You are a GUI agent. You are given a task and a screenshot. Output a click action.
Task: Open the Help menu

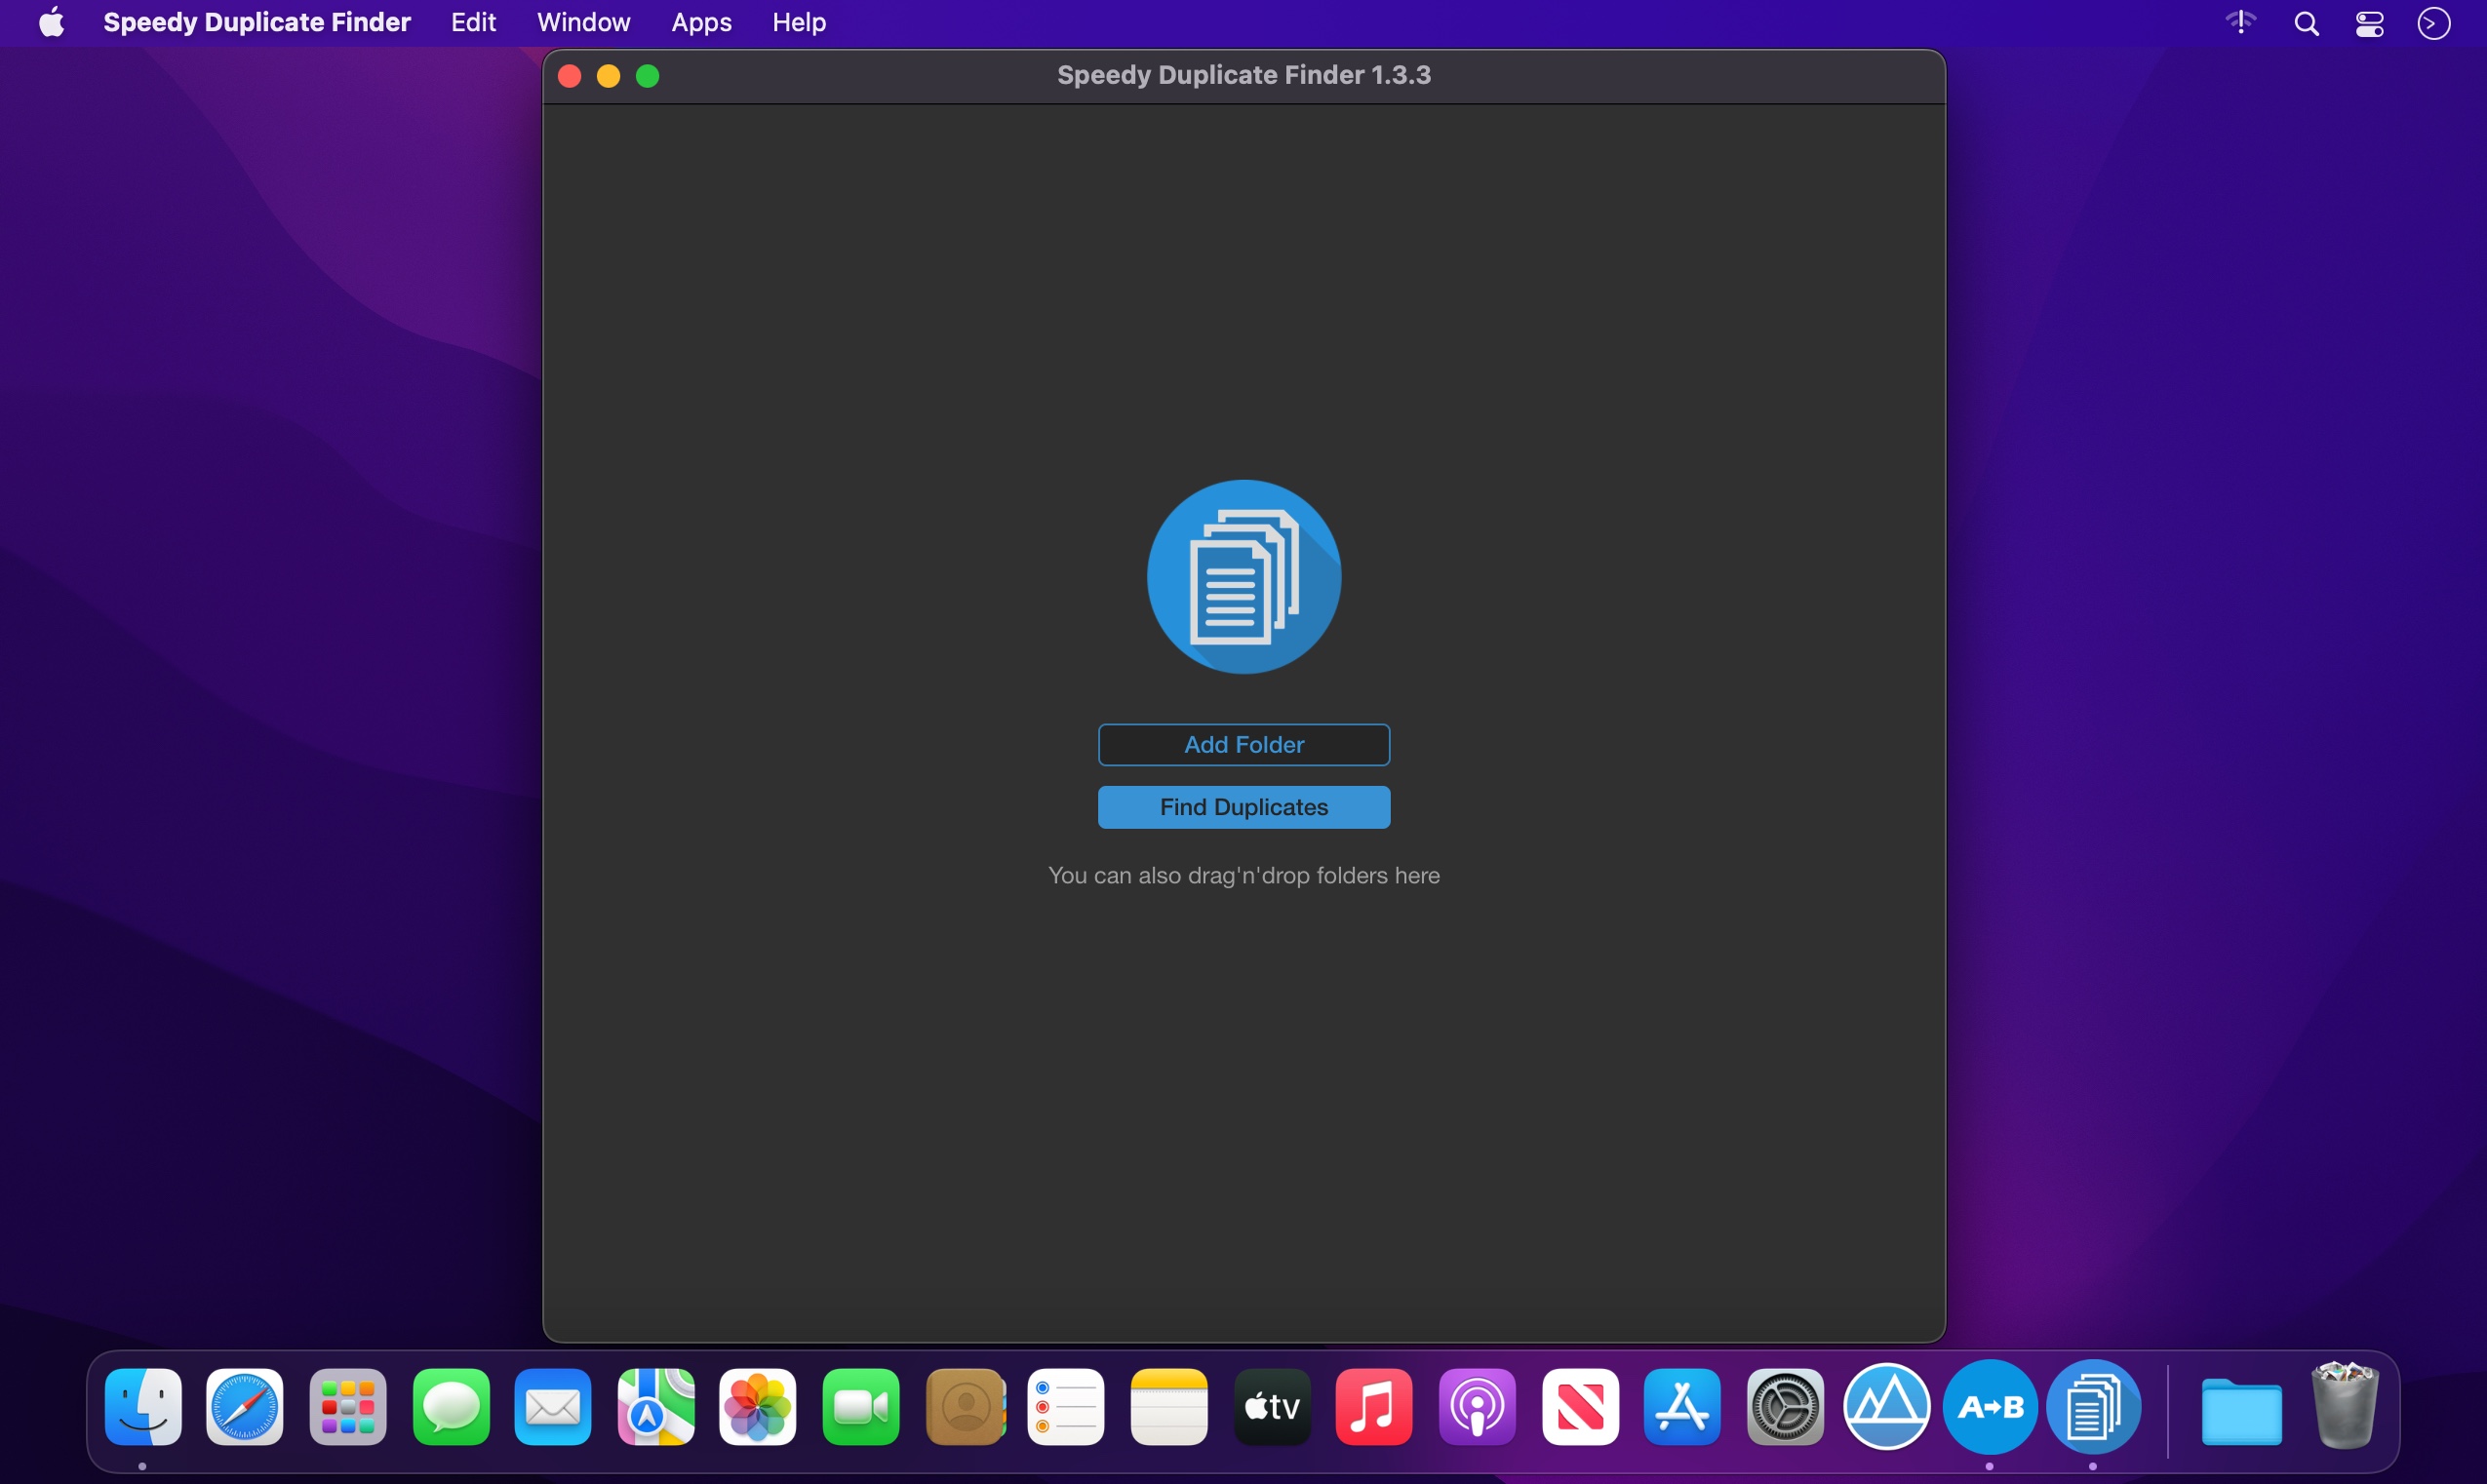click(799, 22)
